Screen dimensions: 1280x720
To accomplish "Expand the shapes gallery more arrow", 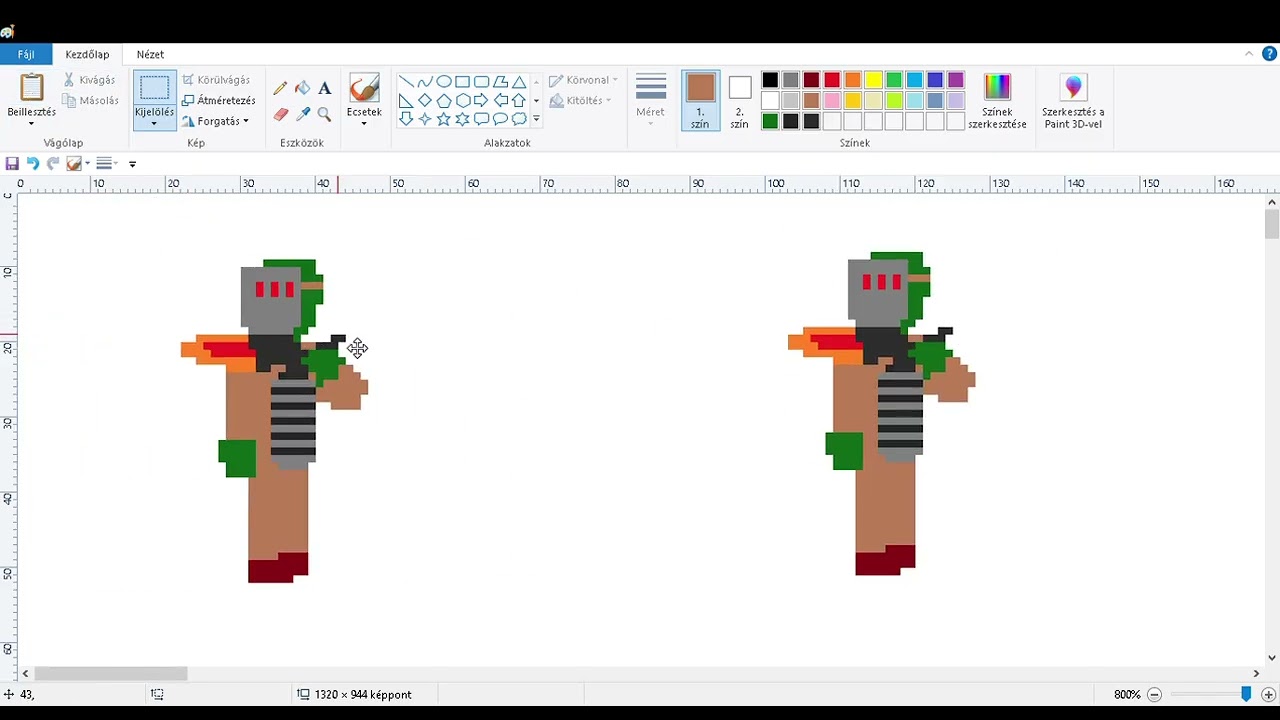I will [536, 119].
